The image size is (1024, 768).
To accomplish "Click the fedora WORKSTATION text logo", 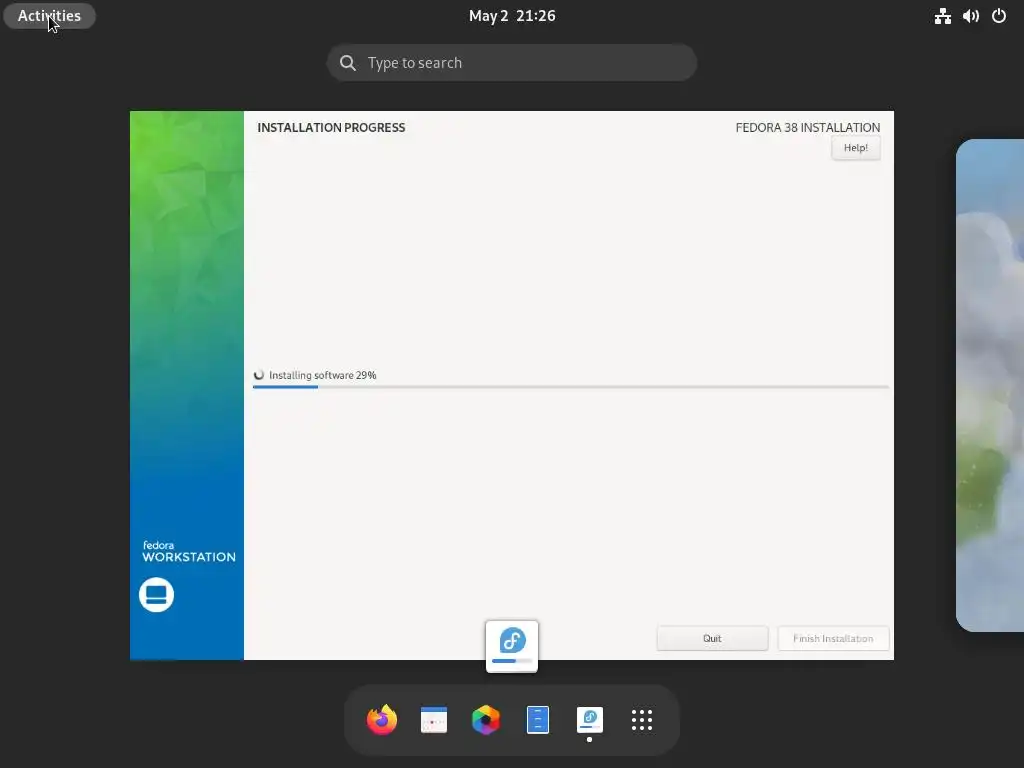I will pyautogui.click(x=189, y=552).
